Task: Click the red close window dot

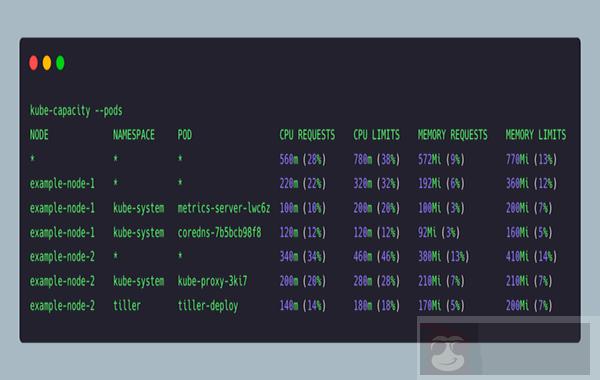Action: click(33, 63)
